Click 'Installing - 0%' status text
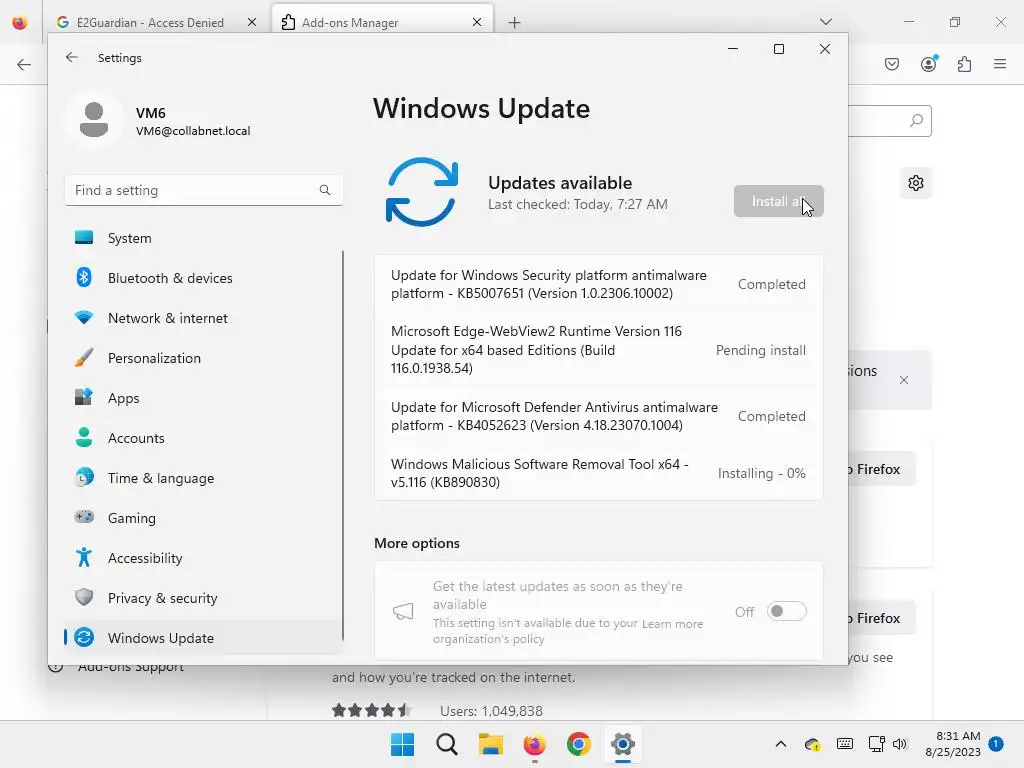Viewport: 1024px width, 768px height. [x=761, y=473]
